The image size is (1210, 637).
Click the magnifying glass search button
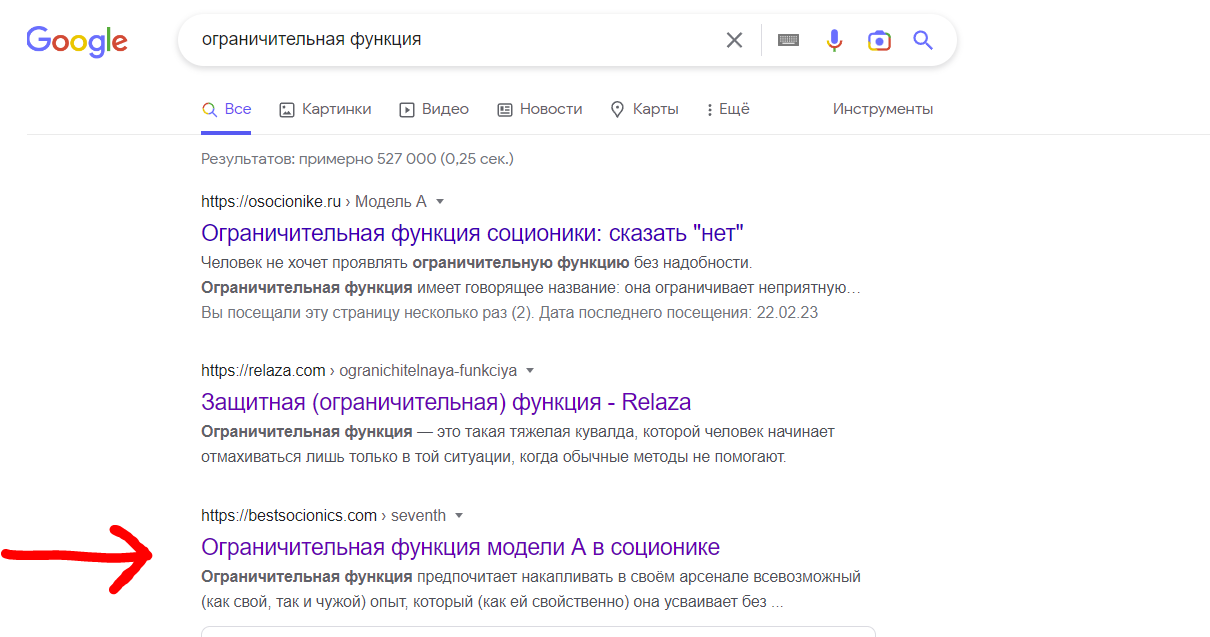pyautogui.click(x=923, y=40)
